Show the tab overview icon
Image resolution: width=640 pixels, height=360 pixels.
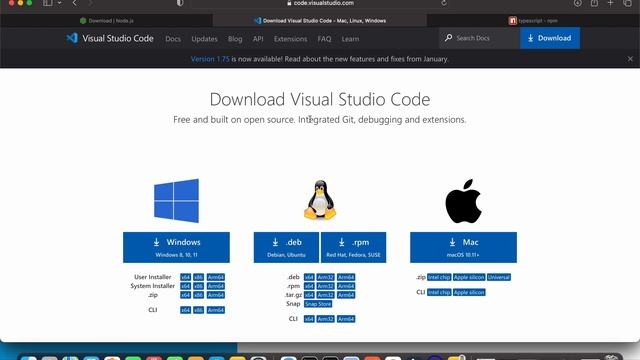coord(628,3)
